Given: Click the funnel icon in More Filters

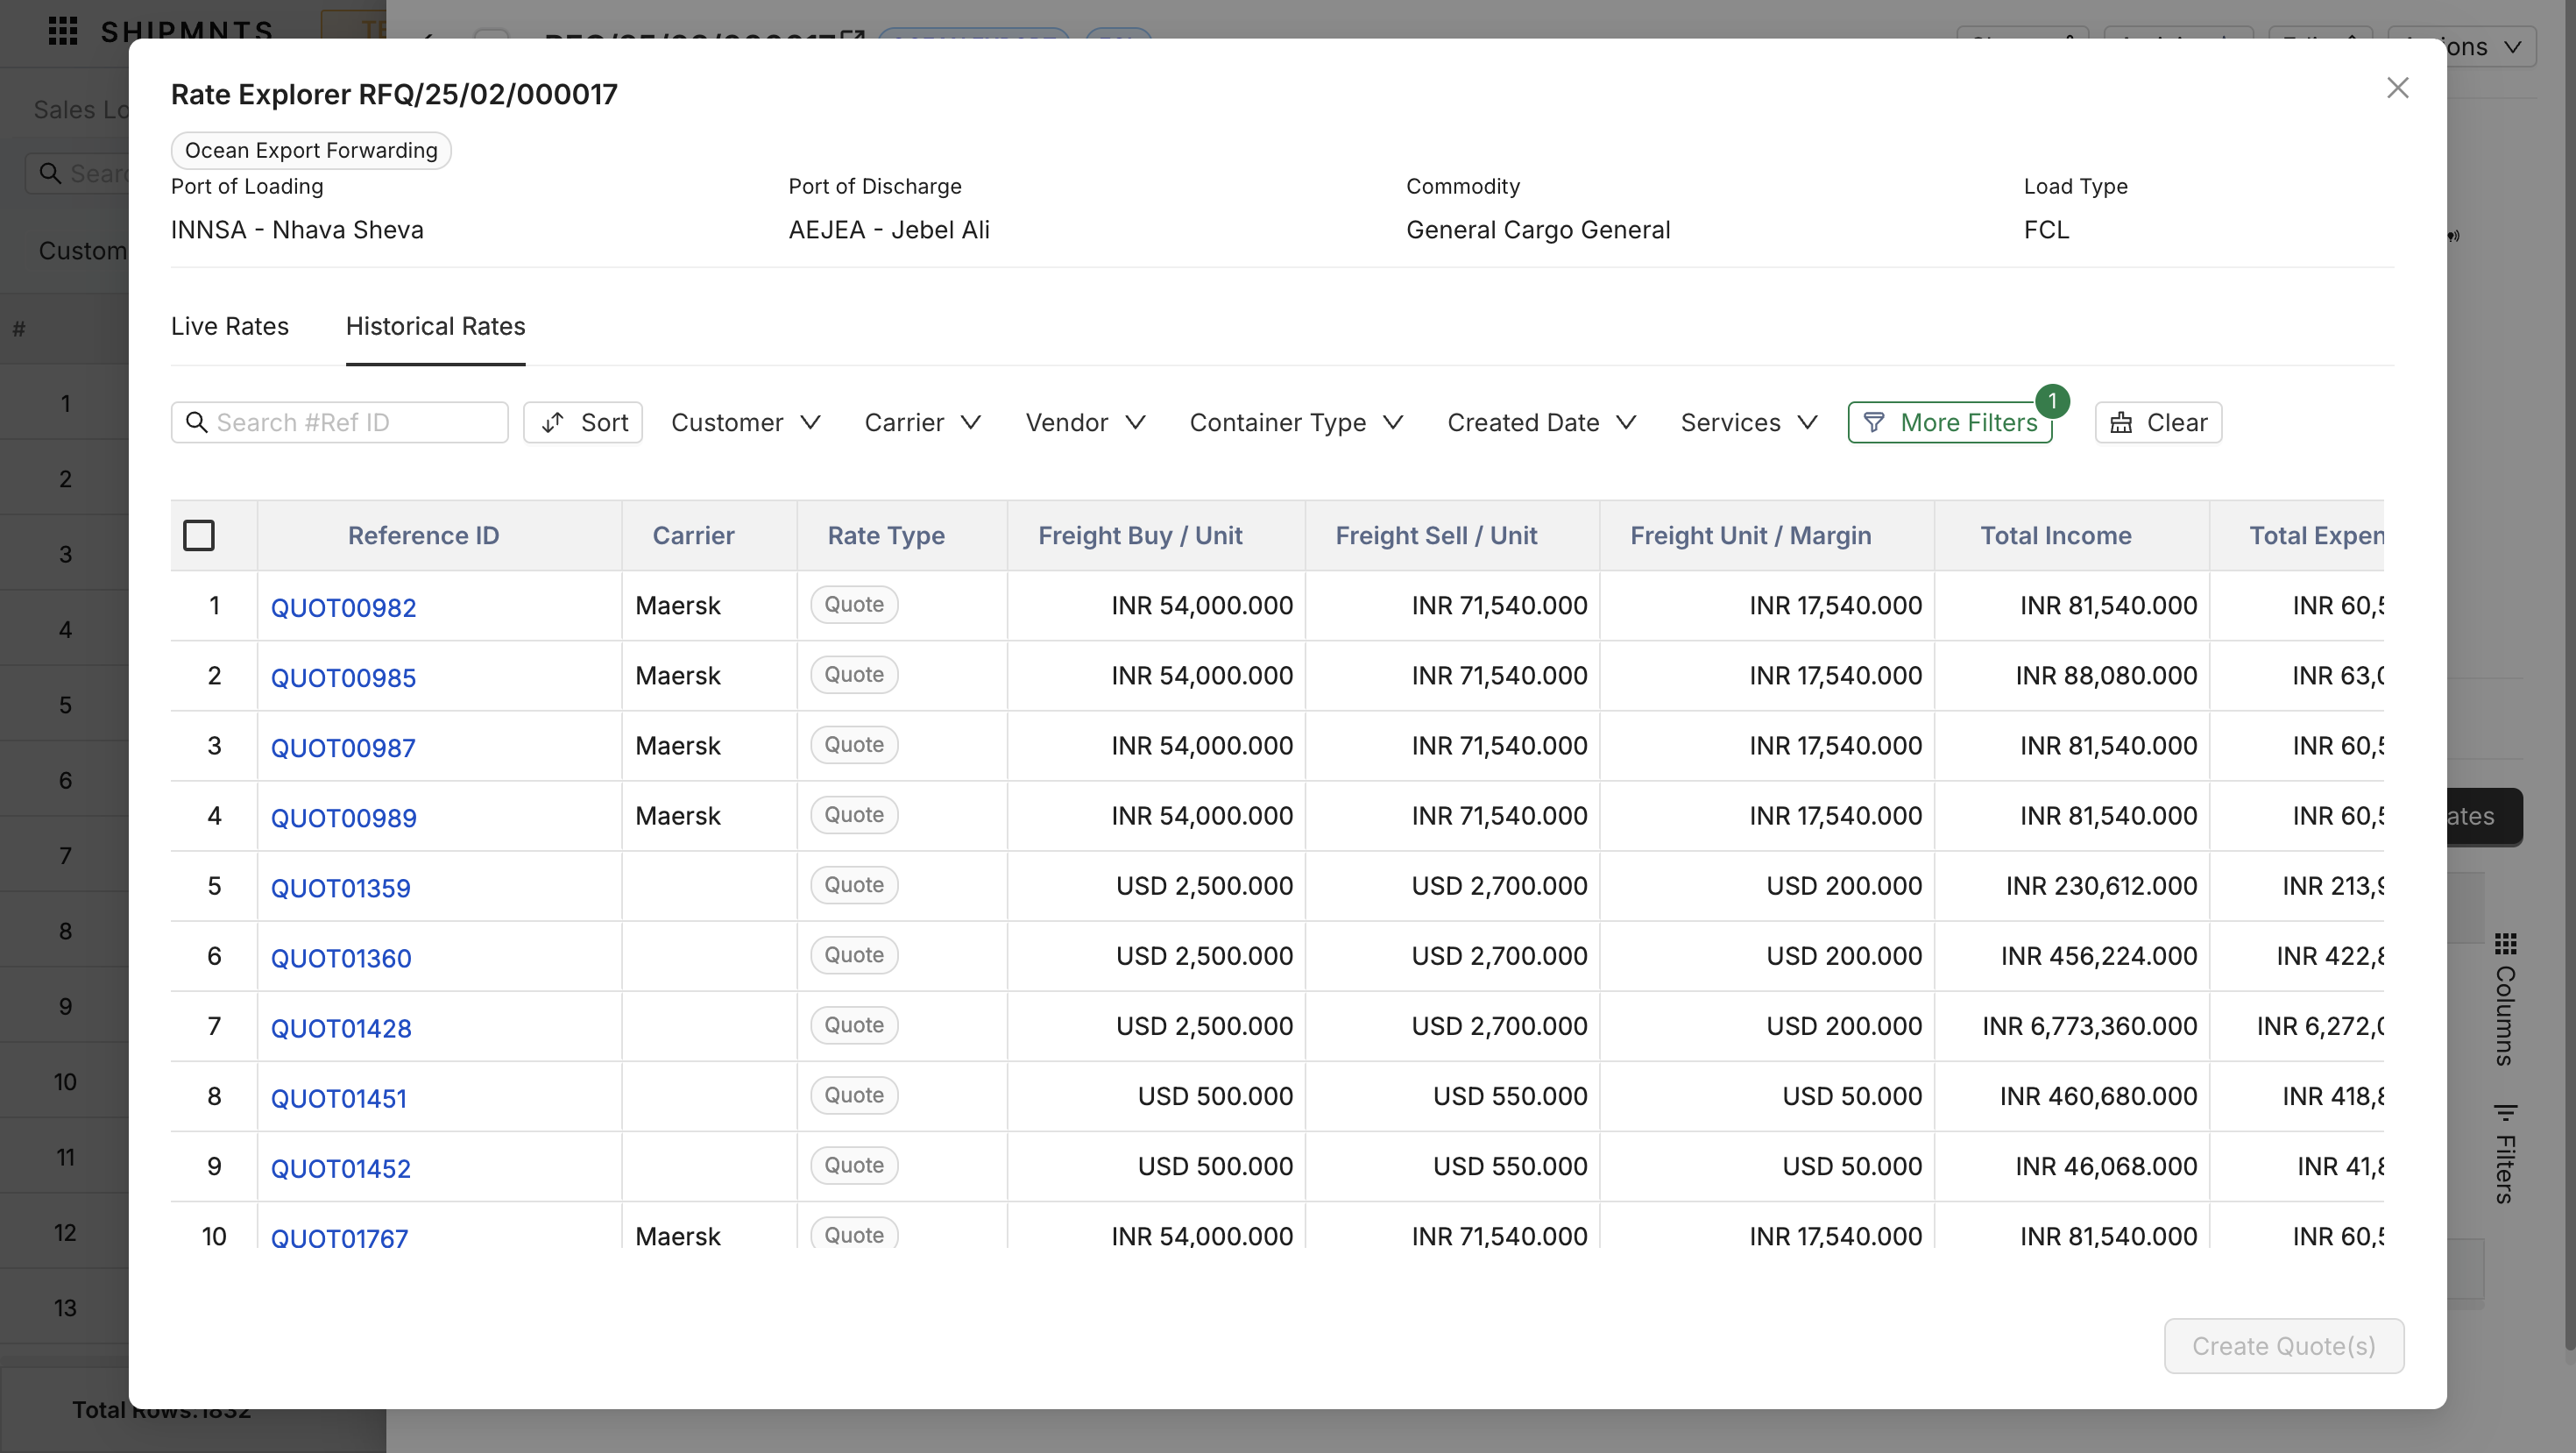Looking at the screenshot, I should click(1874, 422).
